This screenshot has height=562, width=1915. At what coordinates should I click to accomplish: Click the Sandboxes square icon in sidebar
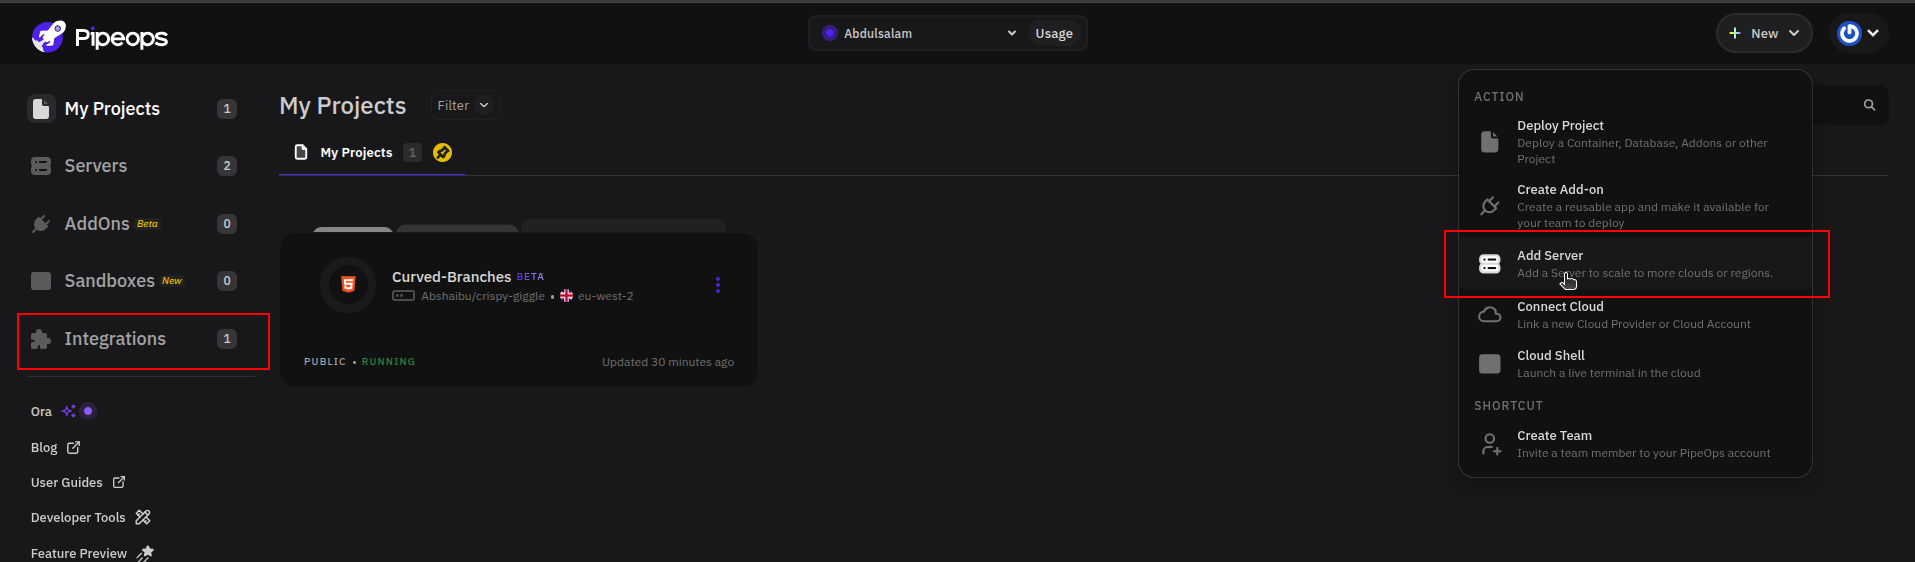click(x=41, y=281)
